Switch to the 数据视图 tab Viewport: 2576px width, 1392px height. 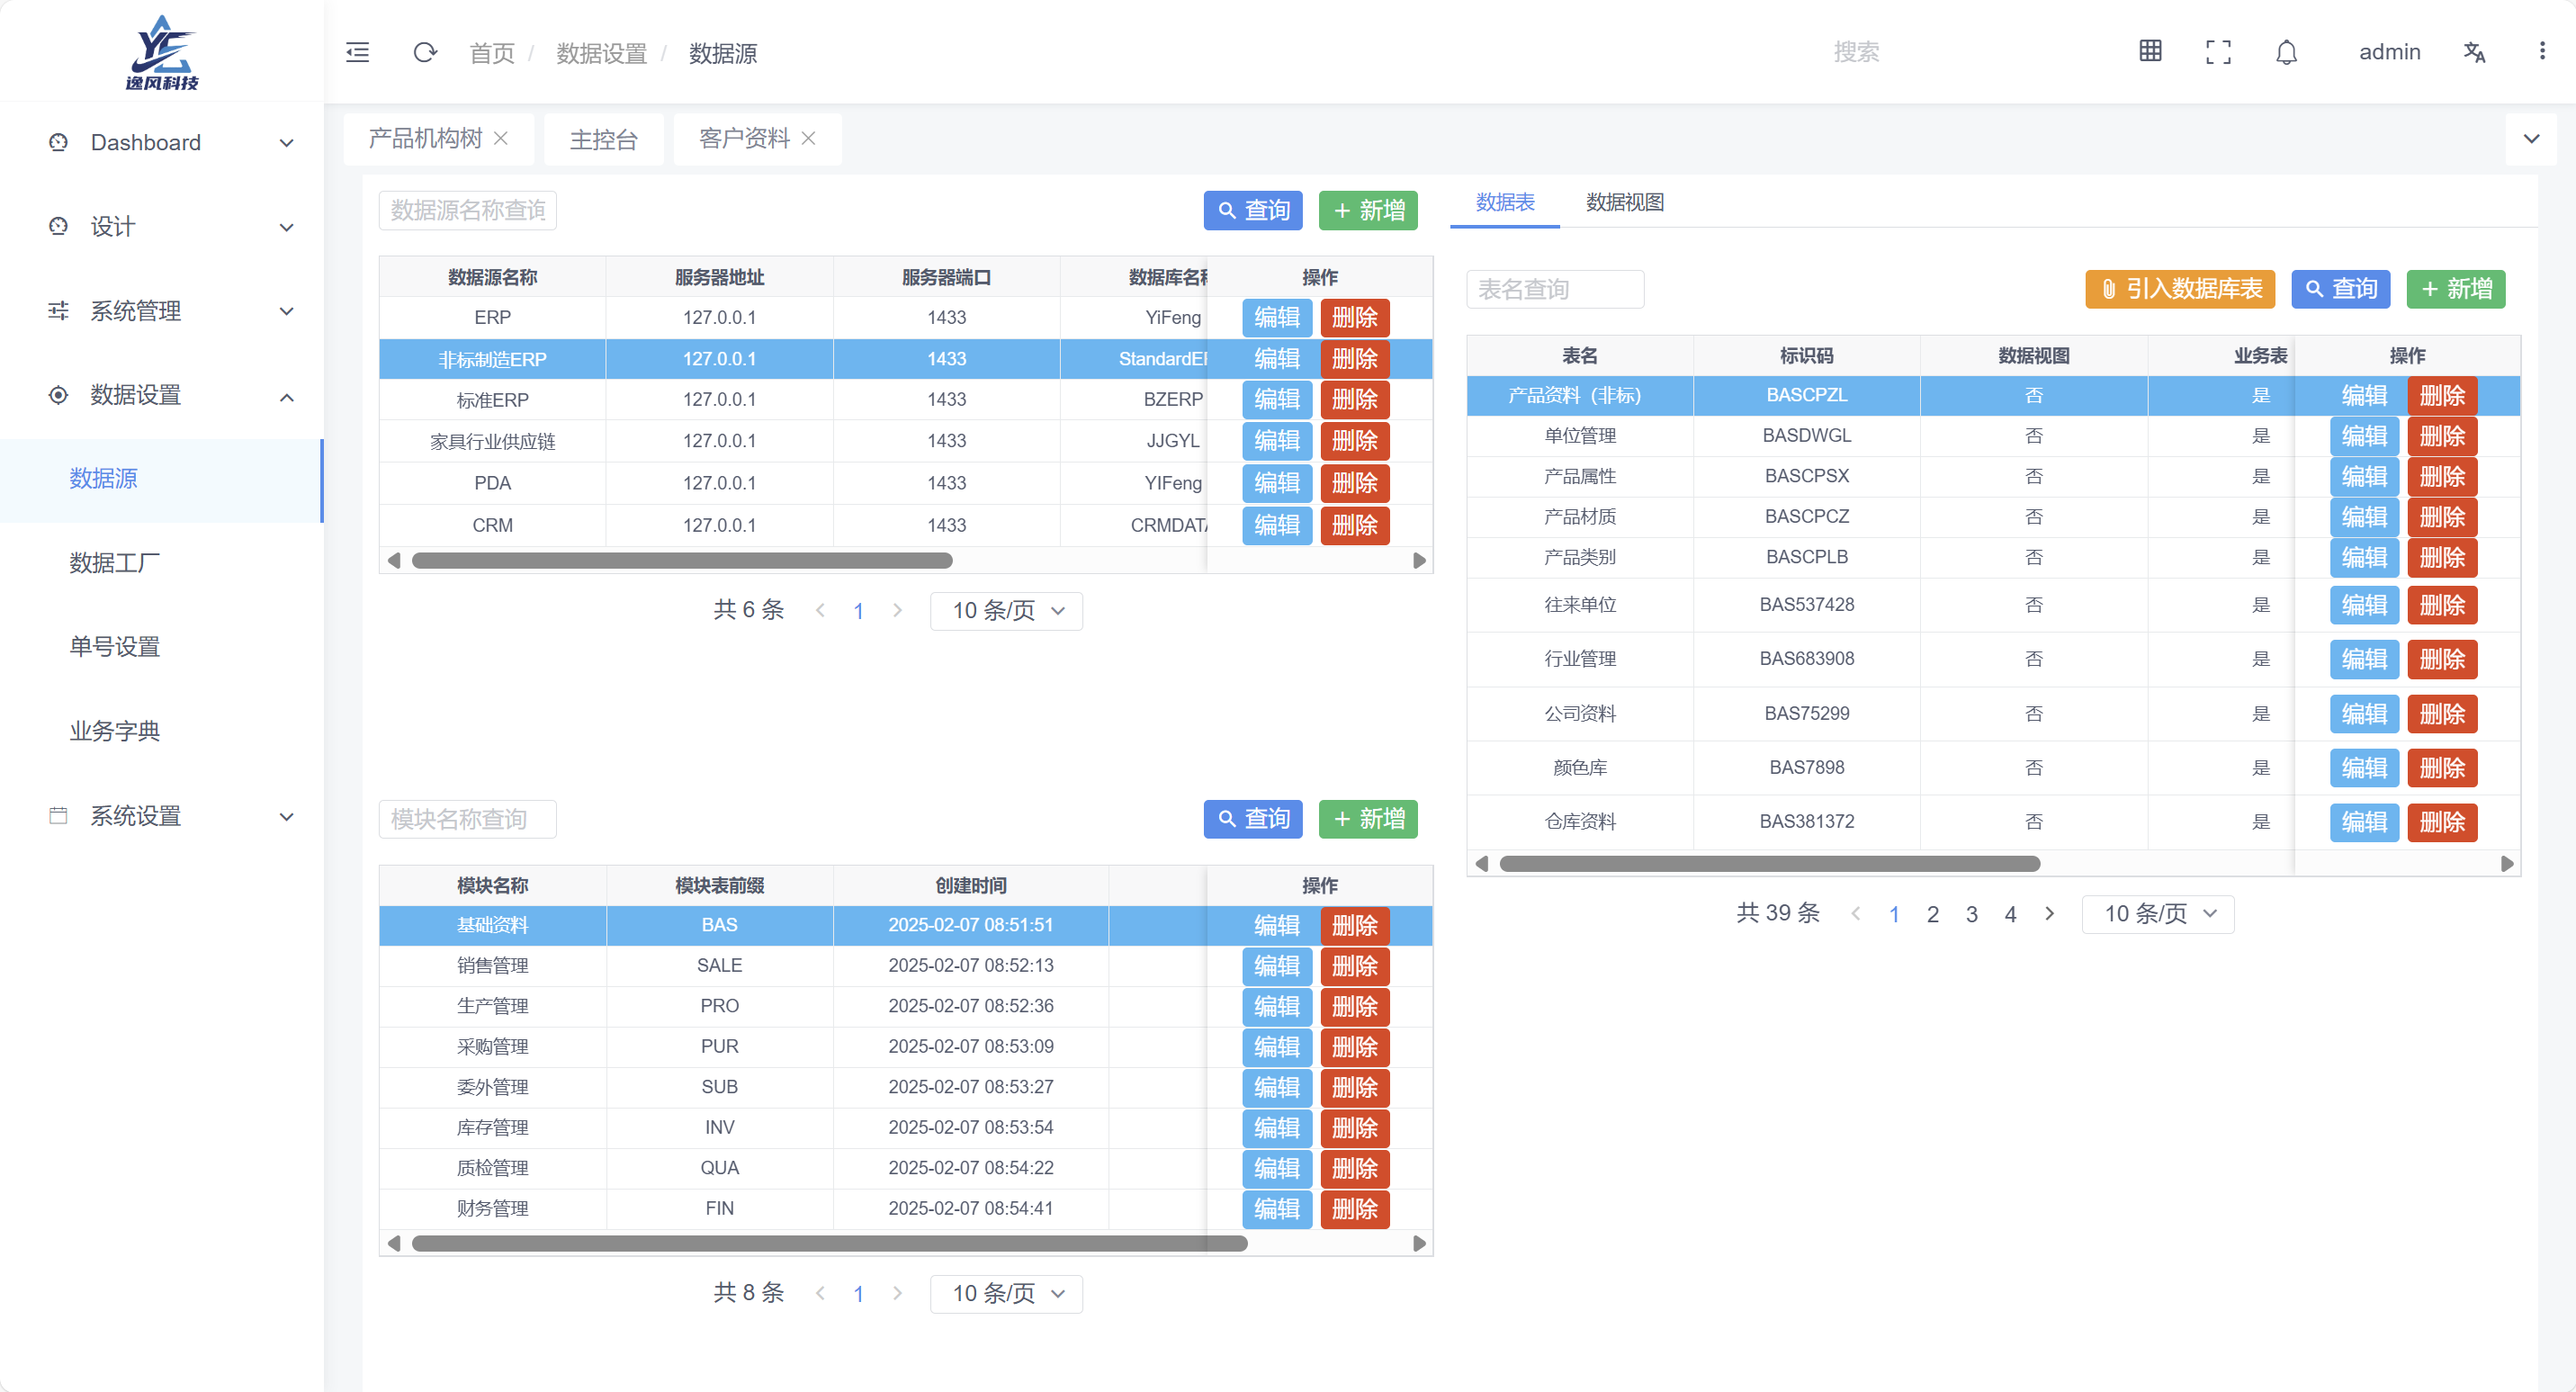point(1624,202)
